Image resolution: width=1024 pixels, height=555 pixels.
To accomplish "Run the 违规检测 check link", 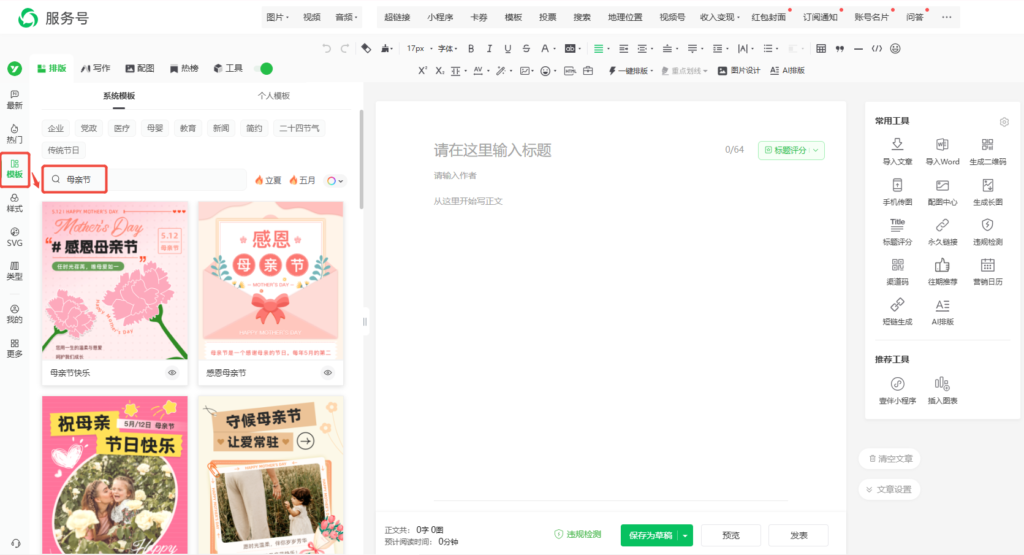I will tap(578, 534).
